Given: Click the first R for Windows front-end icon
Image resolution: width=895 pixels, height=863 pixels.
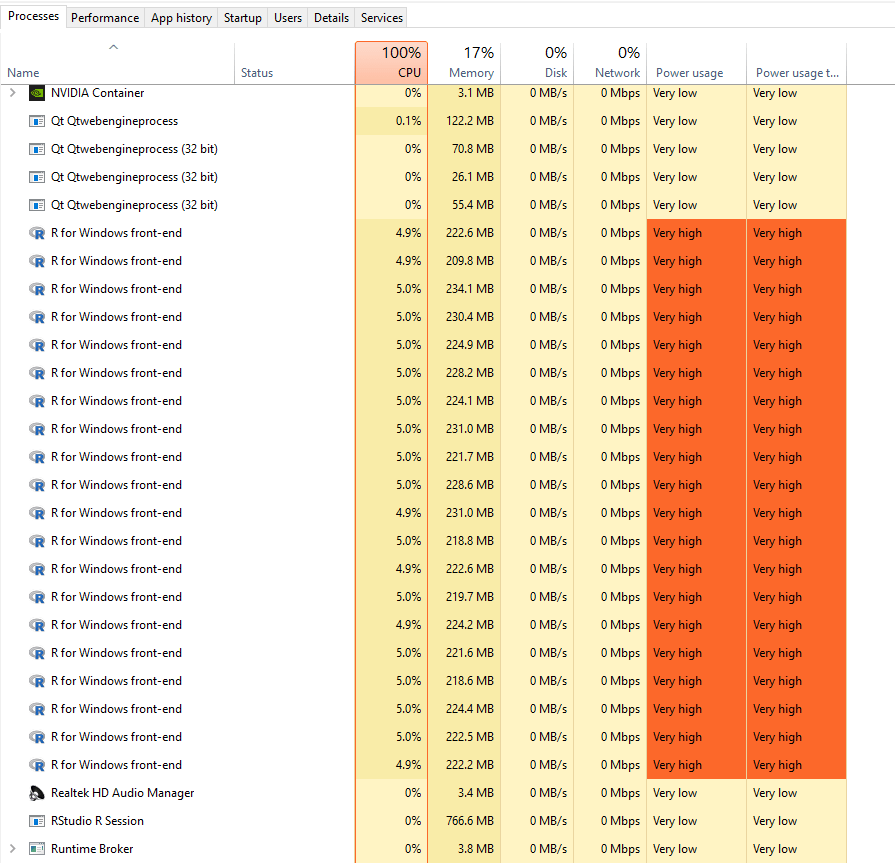Looking at the screenshot, I should point(37,233).
